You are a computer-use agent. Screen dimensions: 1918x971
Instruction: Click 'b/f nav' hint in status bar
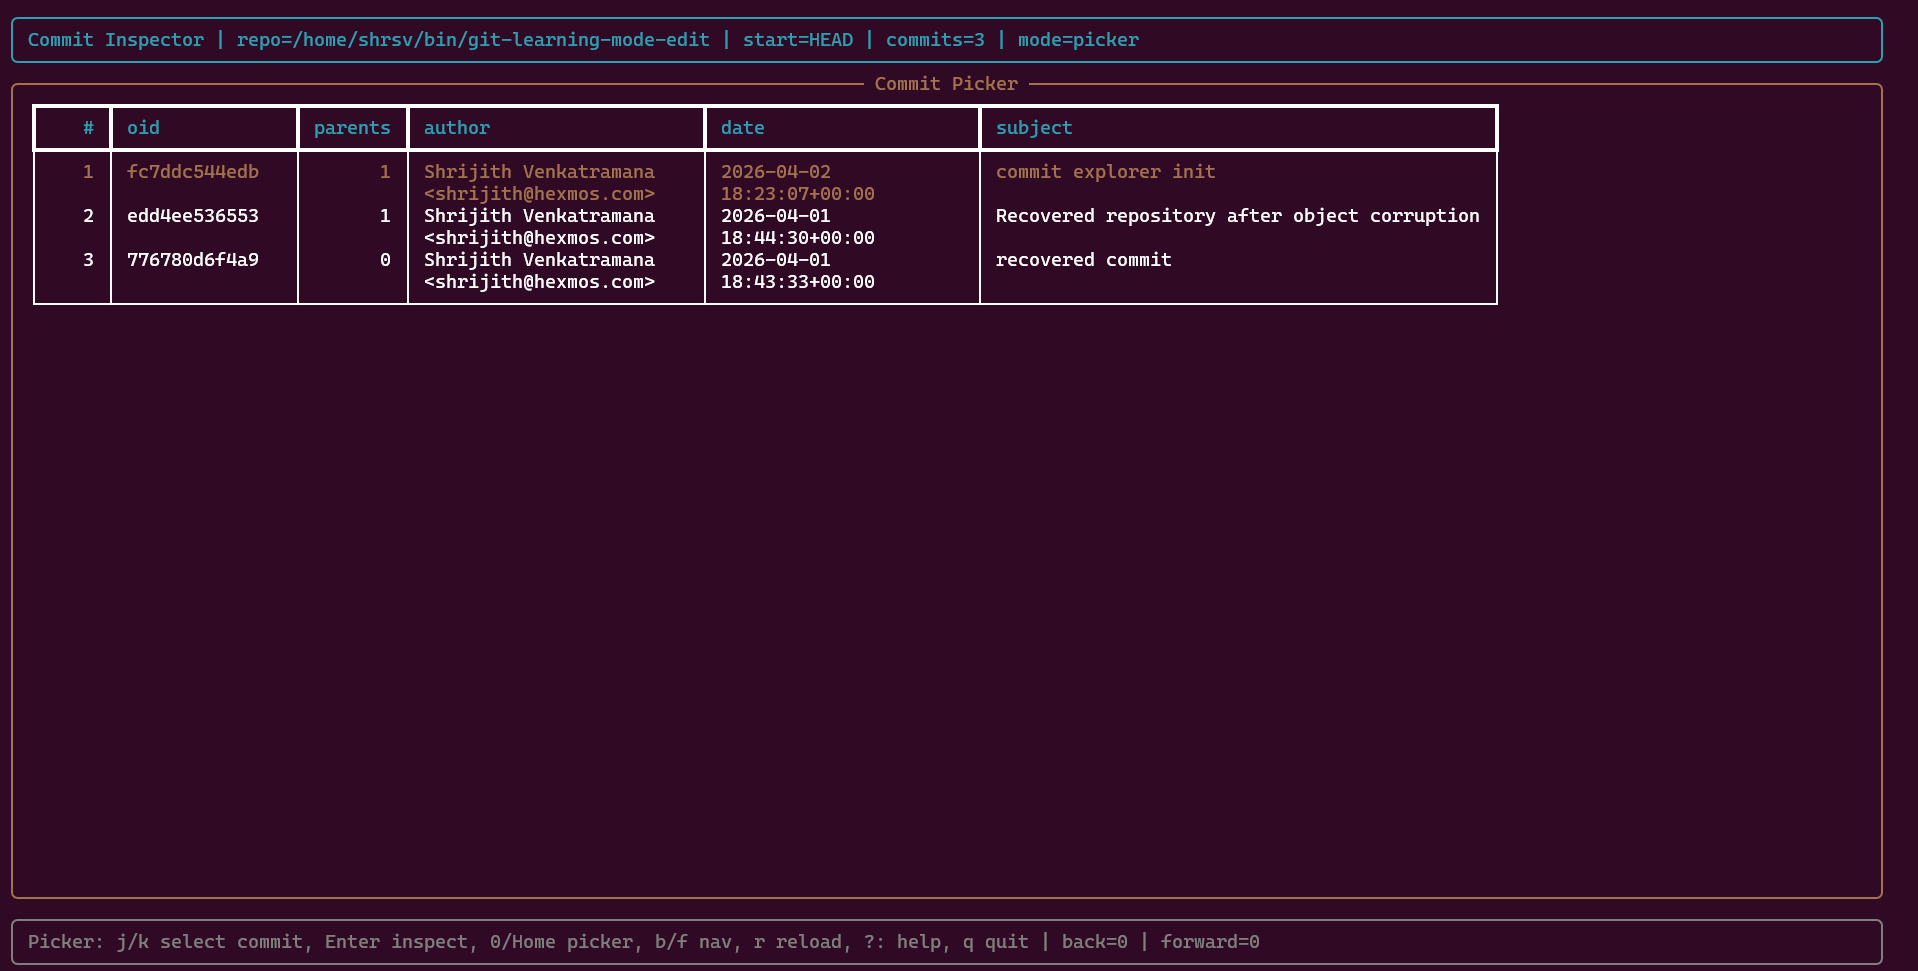click(x=693, y=942)
